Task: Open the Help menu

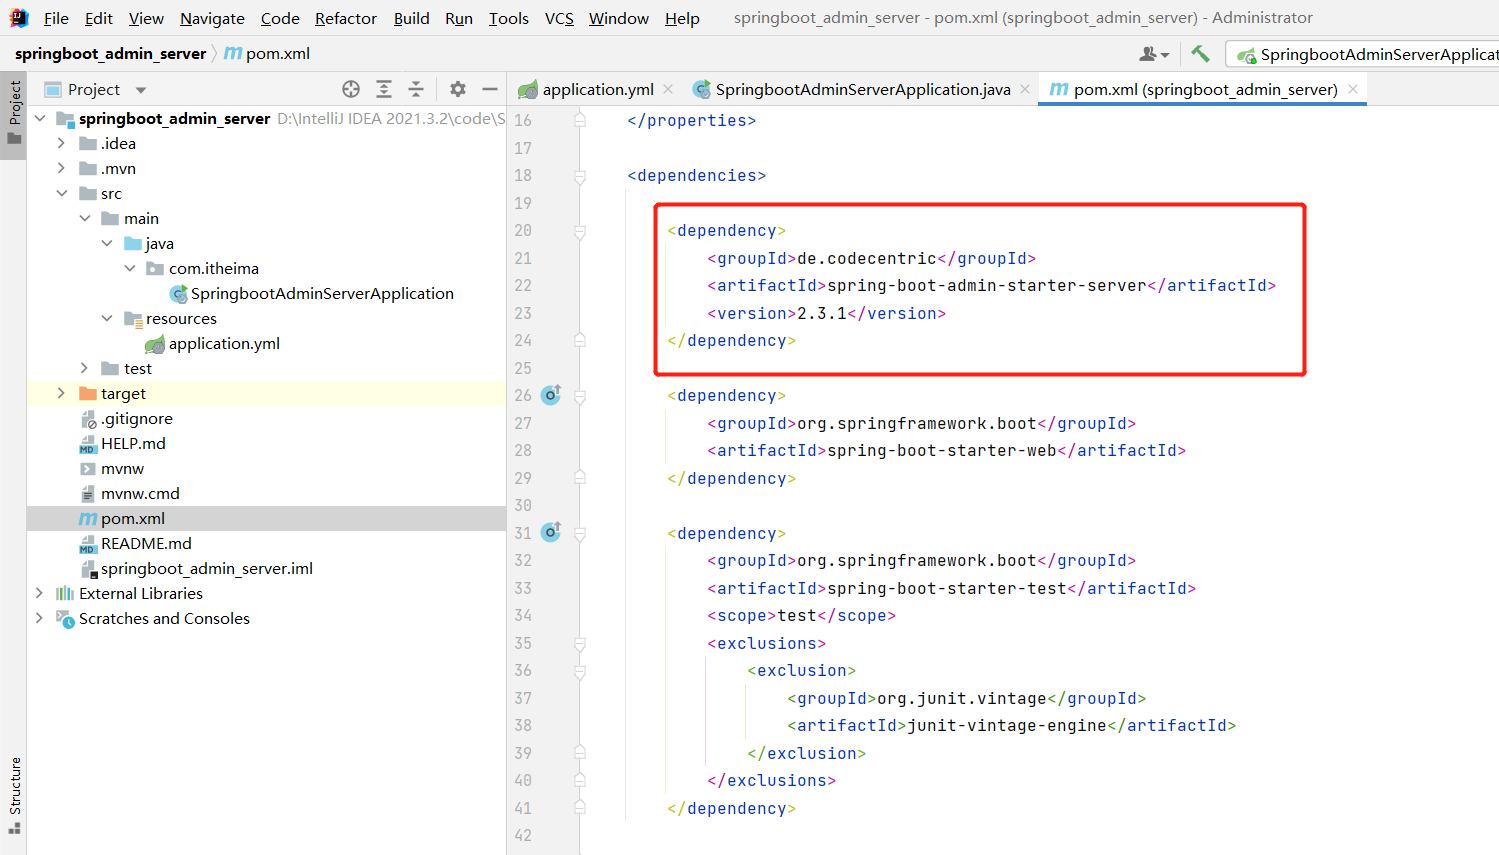Action: (682, 18)
